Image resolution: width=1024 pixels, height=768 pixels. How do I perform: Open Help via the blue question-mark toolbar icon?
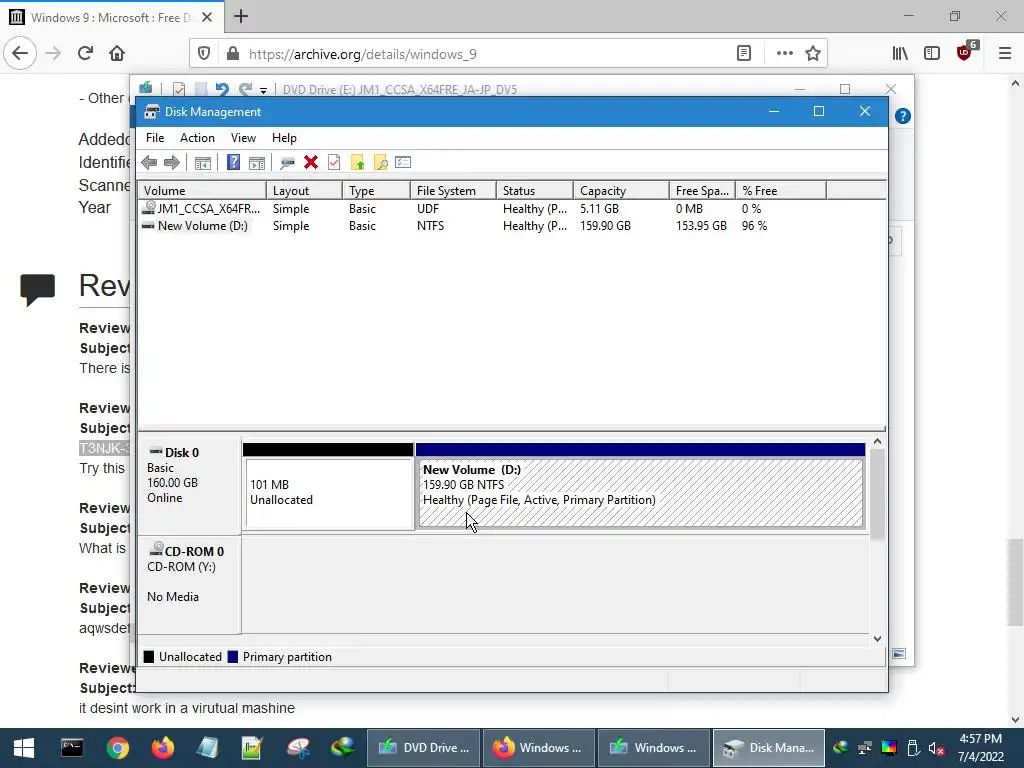[233, 162]
